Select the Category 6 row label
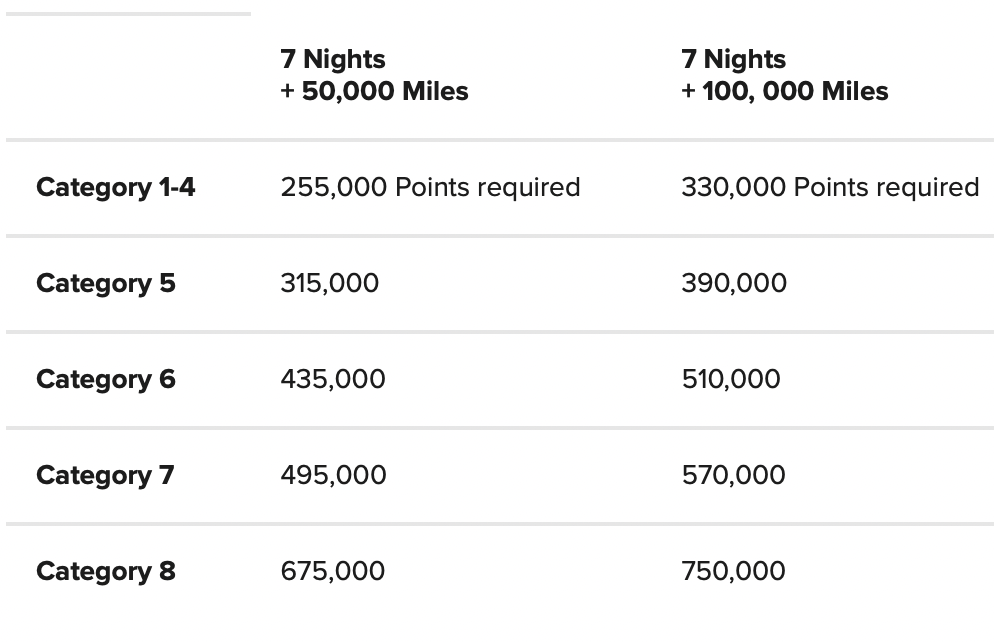 tap(106, 380)
